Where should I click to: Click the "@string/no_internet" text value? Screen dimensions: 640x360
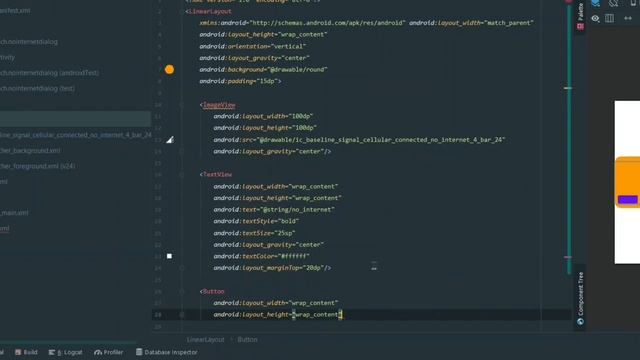(297, 210)
